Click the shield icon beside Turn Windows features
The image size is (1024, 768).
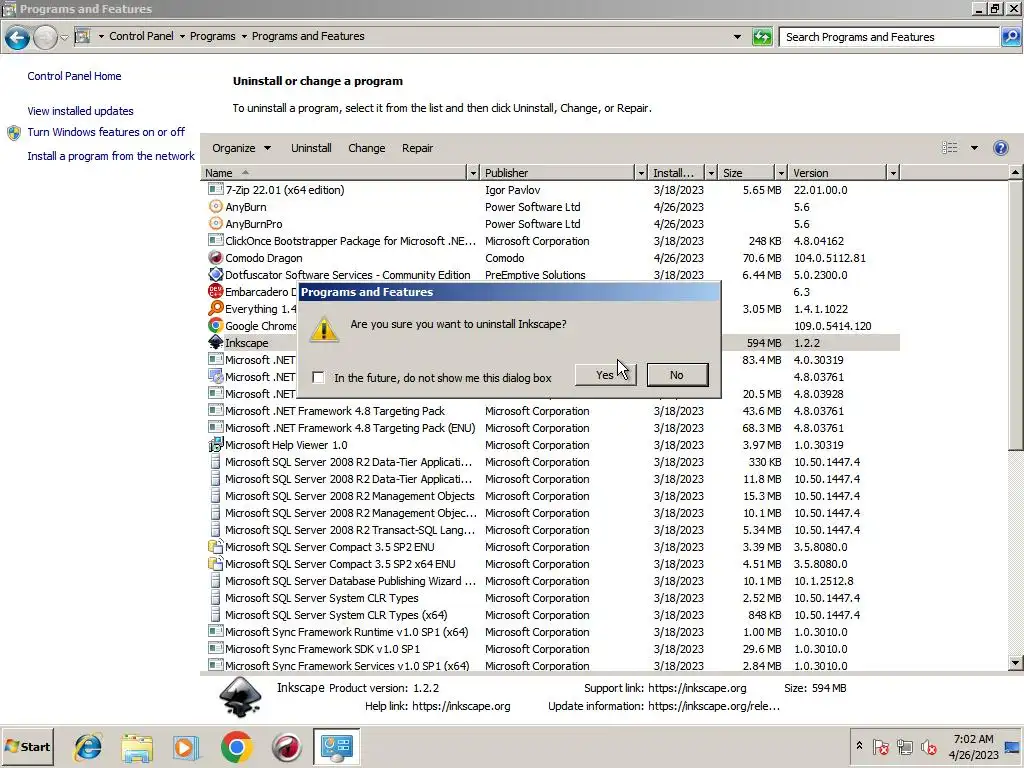coord(14,133)
